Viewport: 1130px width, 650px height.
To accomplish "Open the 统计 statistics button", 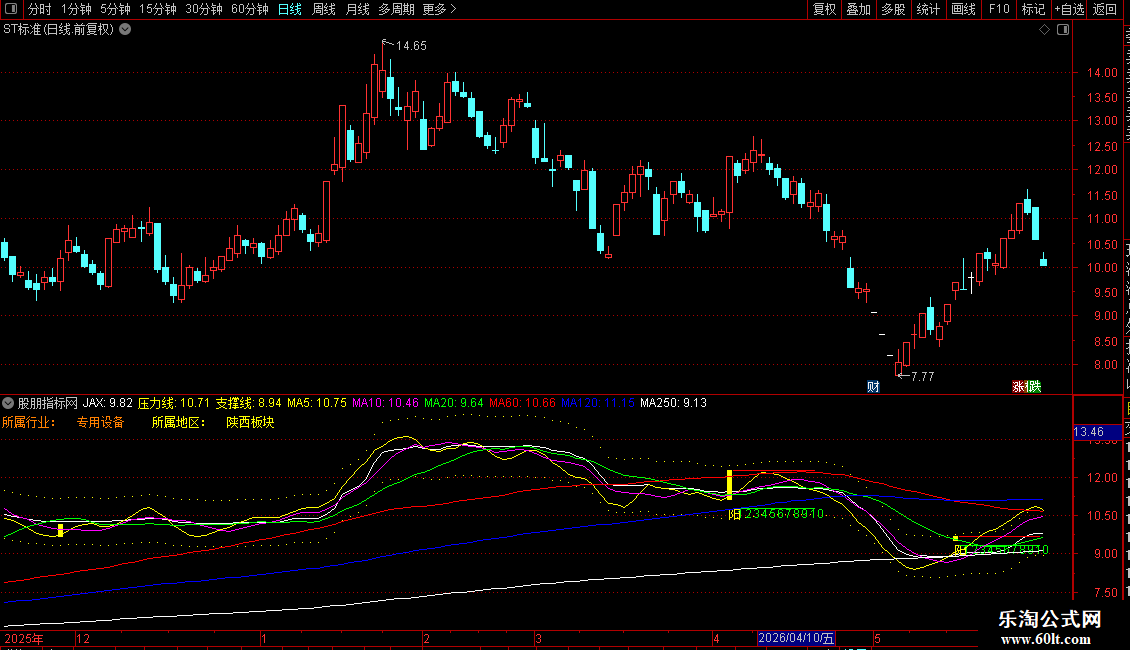I will [x=928, y=9].
